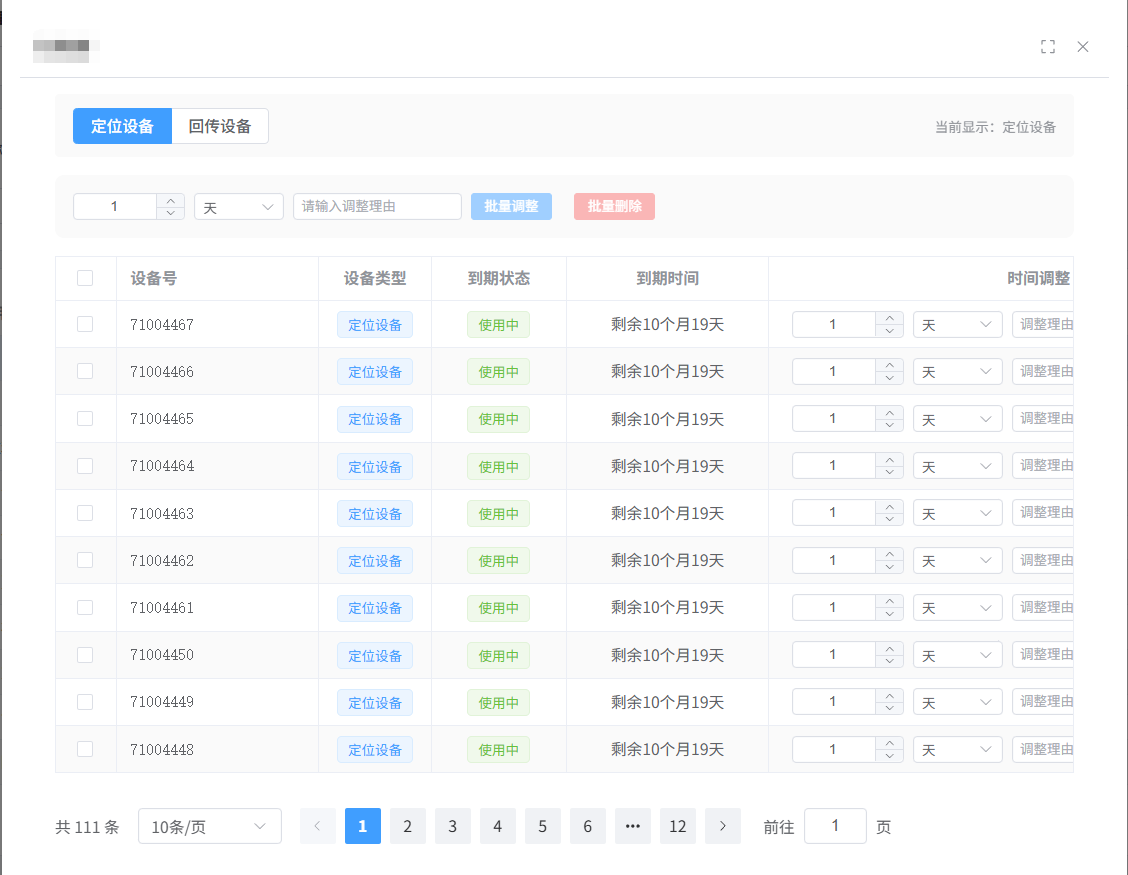This screenshot has width=1128, height=875.
Task: Select the checkbox for device 71004465
Action: tap(85, 418)
